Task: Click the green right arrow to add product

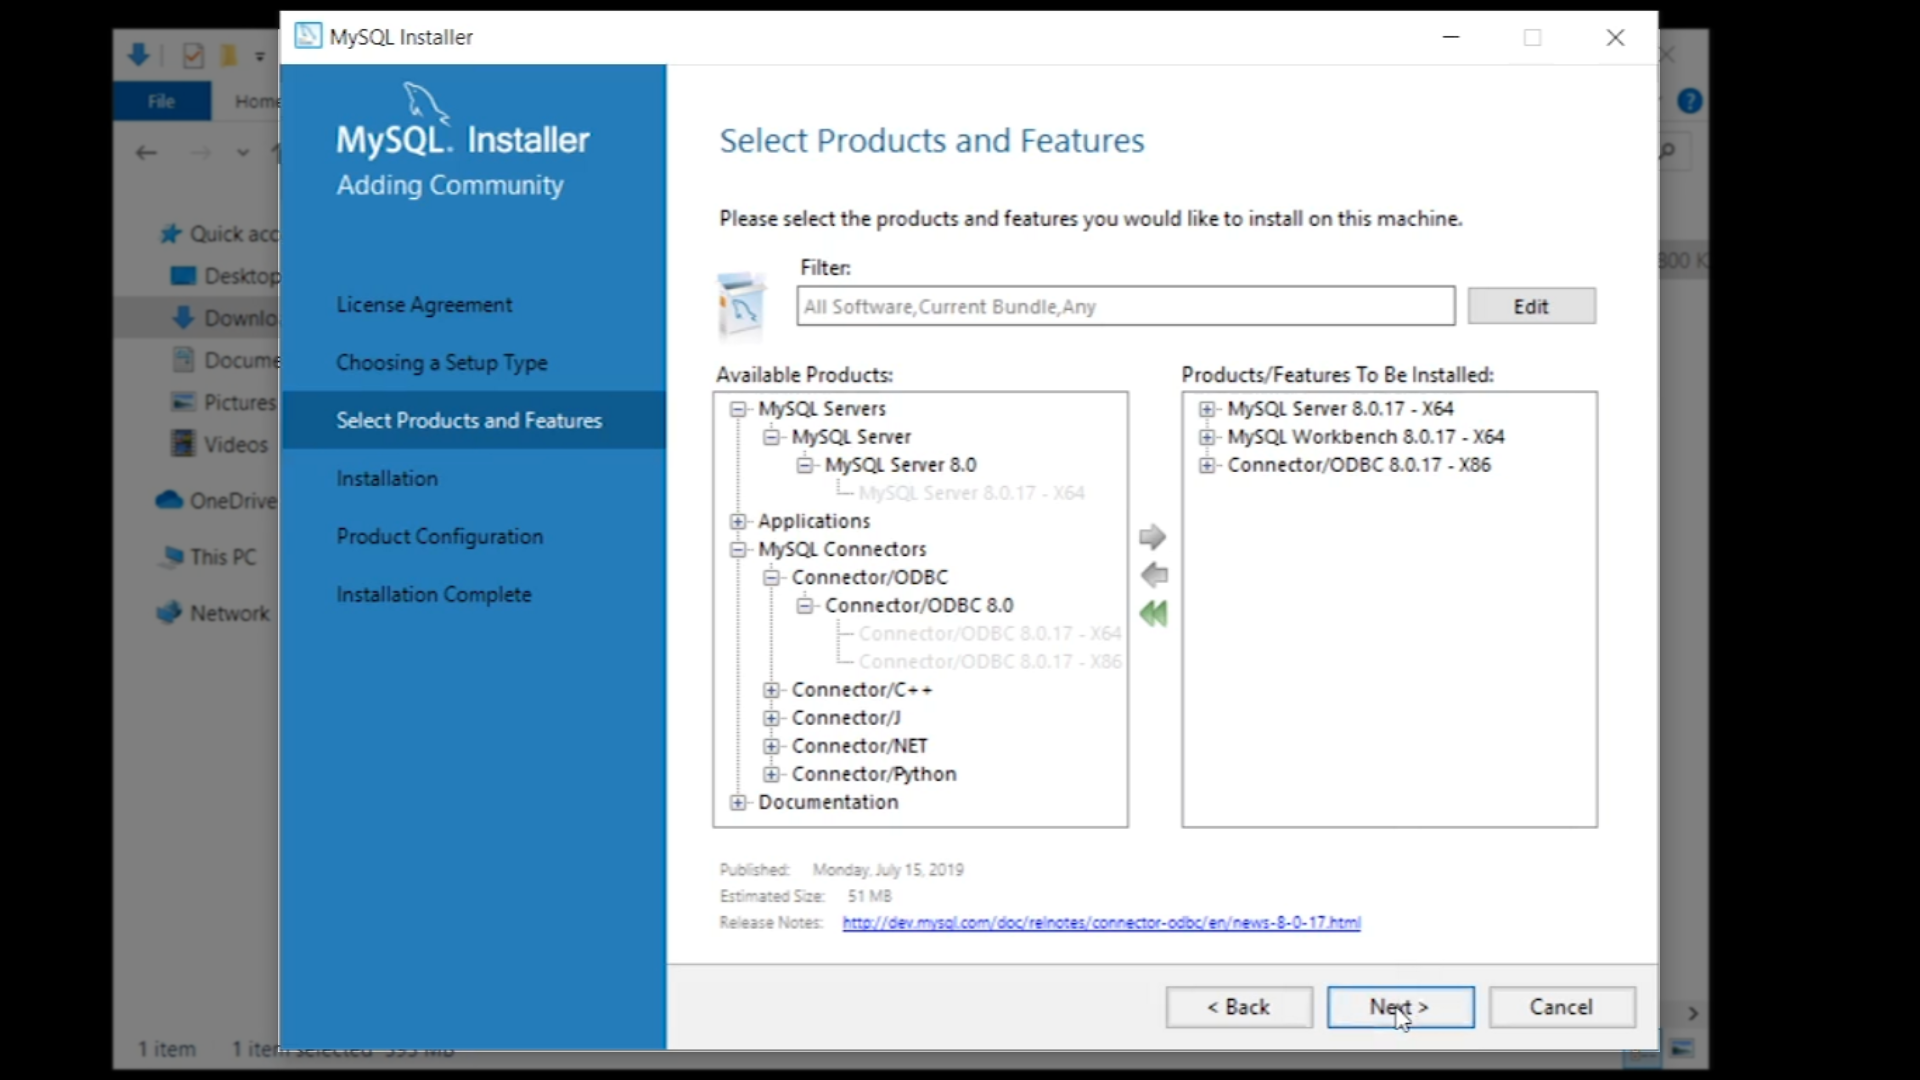Action: pos(1152,537)
